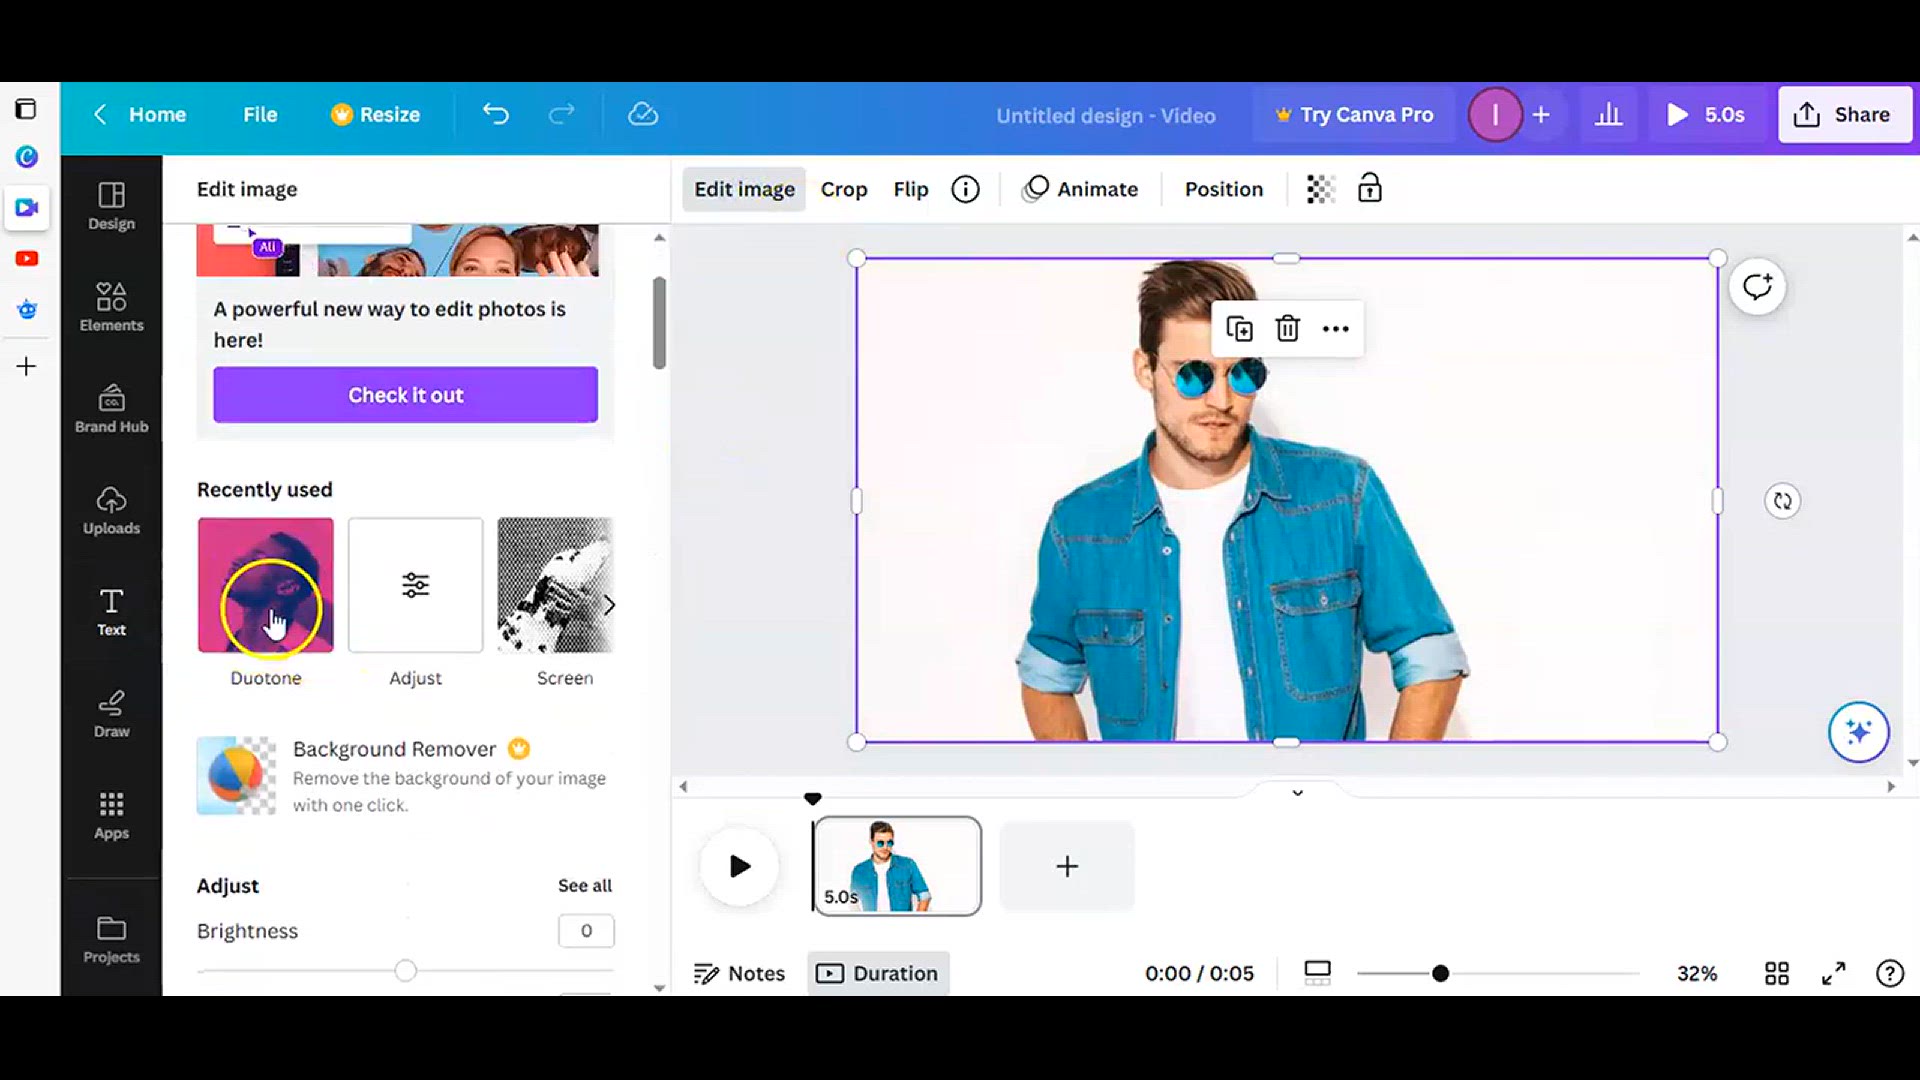Add a new page with plus button
The image size is (1920, 1080).
click(x=1067, y=866)
